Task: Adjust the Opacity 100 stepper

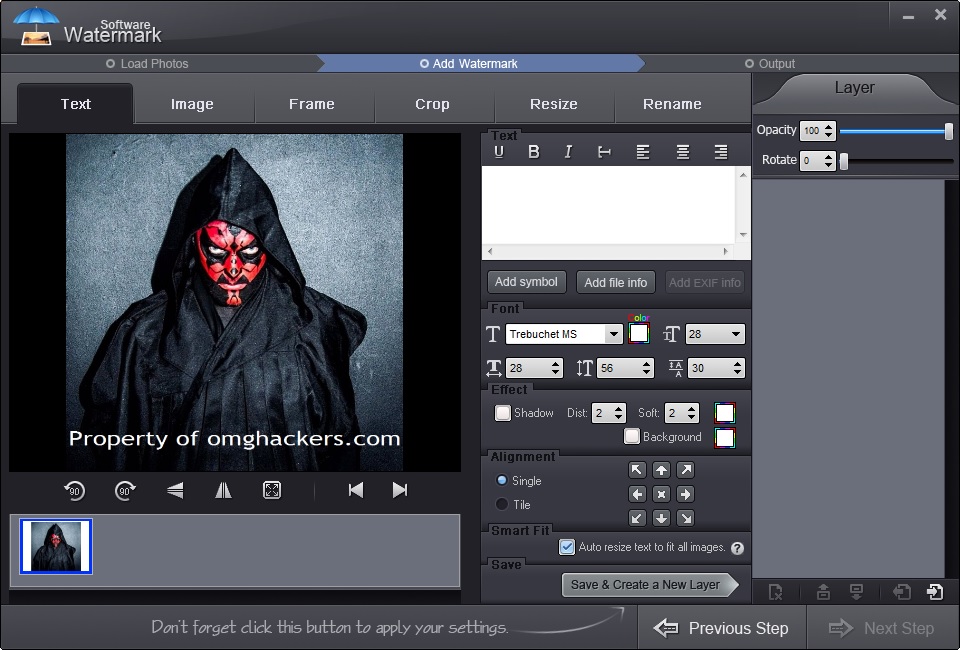Action: [x=828, y=130]
